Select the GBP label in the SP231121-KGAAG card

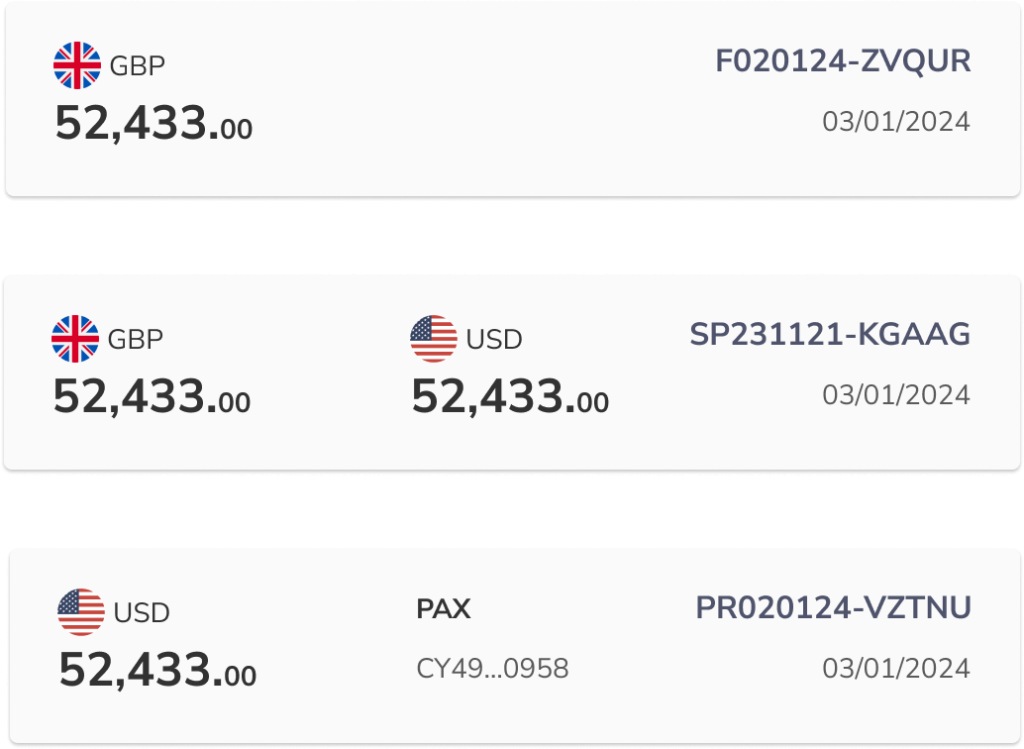click(x=135, y=340)
